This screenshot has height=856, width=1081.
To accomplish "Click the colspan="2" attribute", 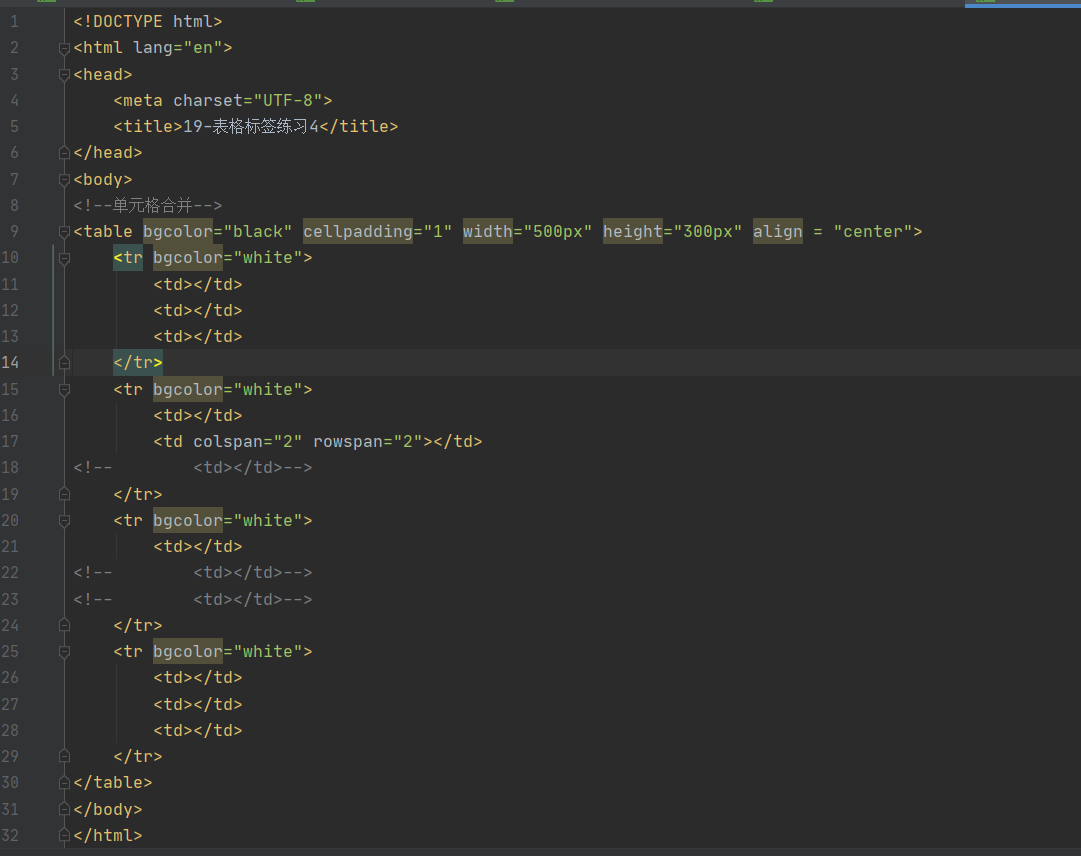I will point(247,442).
